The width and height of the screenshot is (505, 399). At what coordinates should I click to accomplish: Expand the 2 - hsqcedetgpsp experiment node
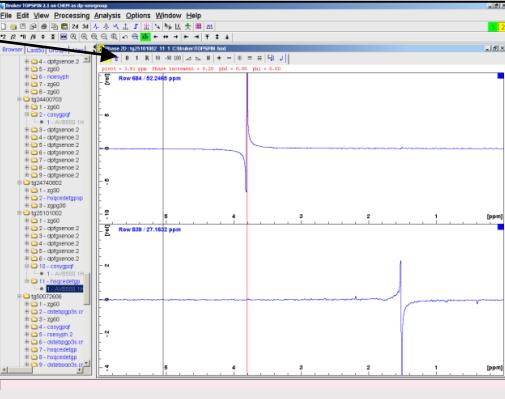27,198
